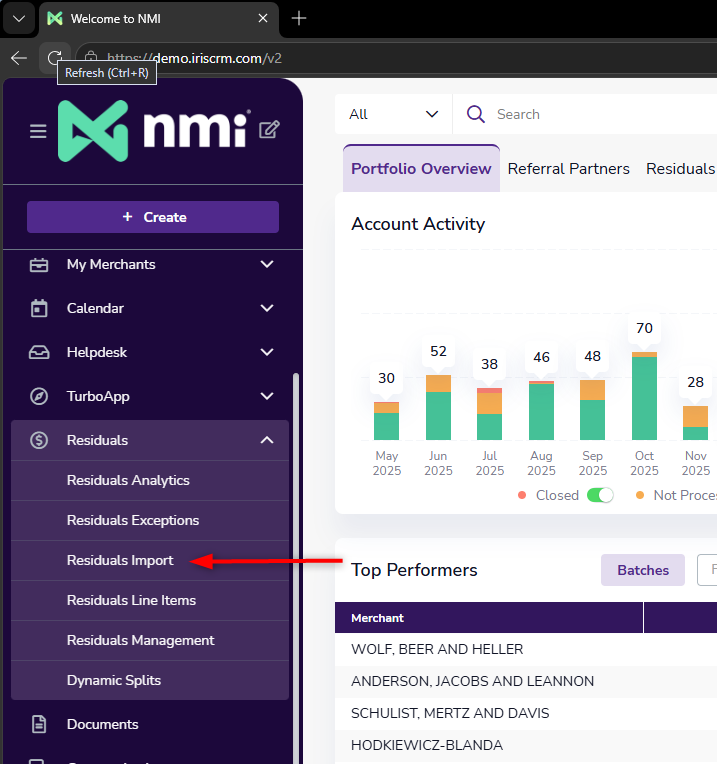Click the TurboApp compass icon
The width and height of the screenshot is (717, 764).
(39, 396)
